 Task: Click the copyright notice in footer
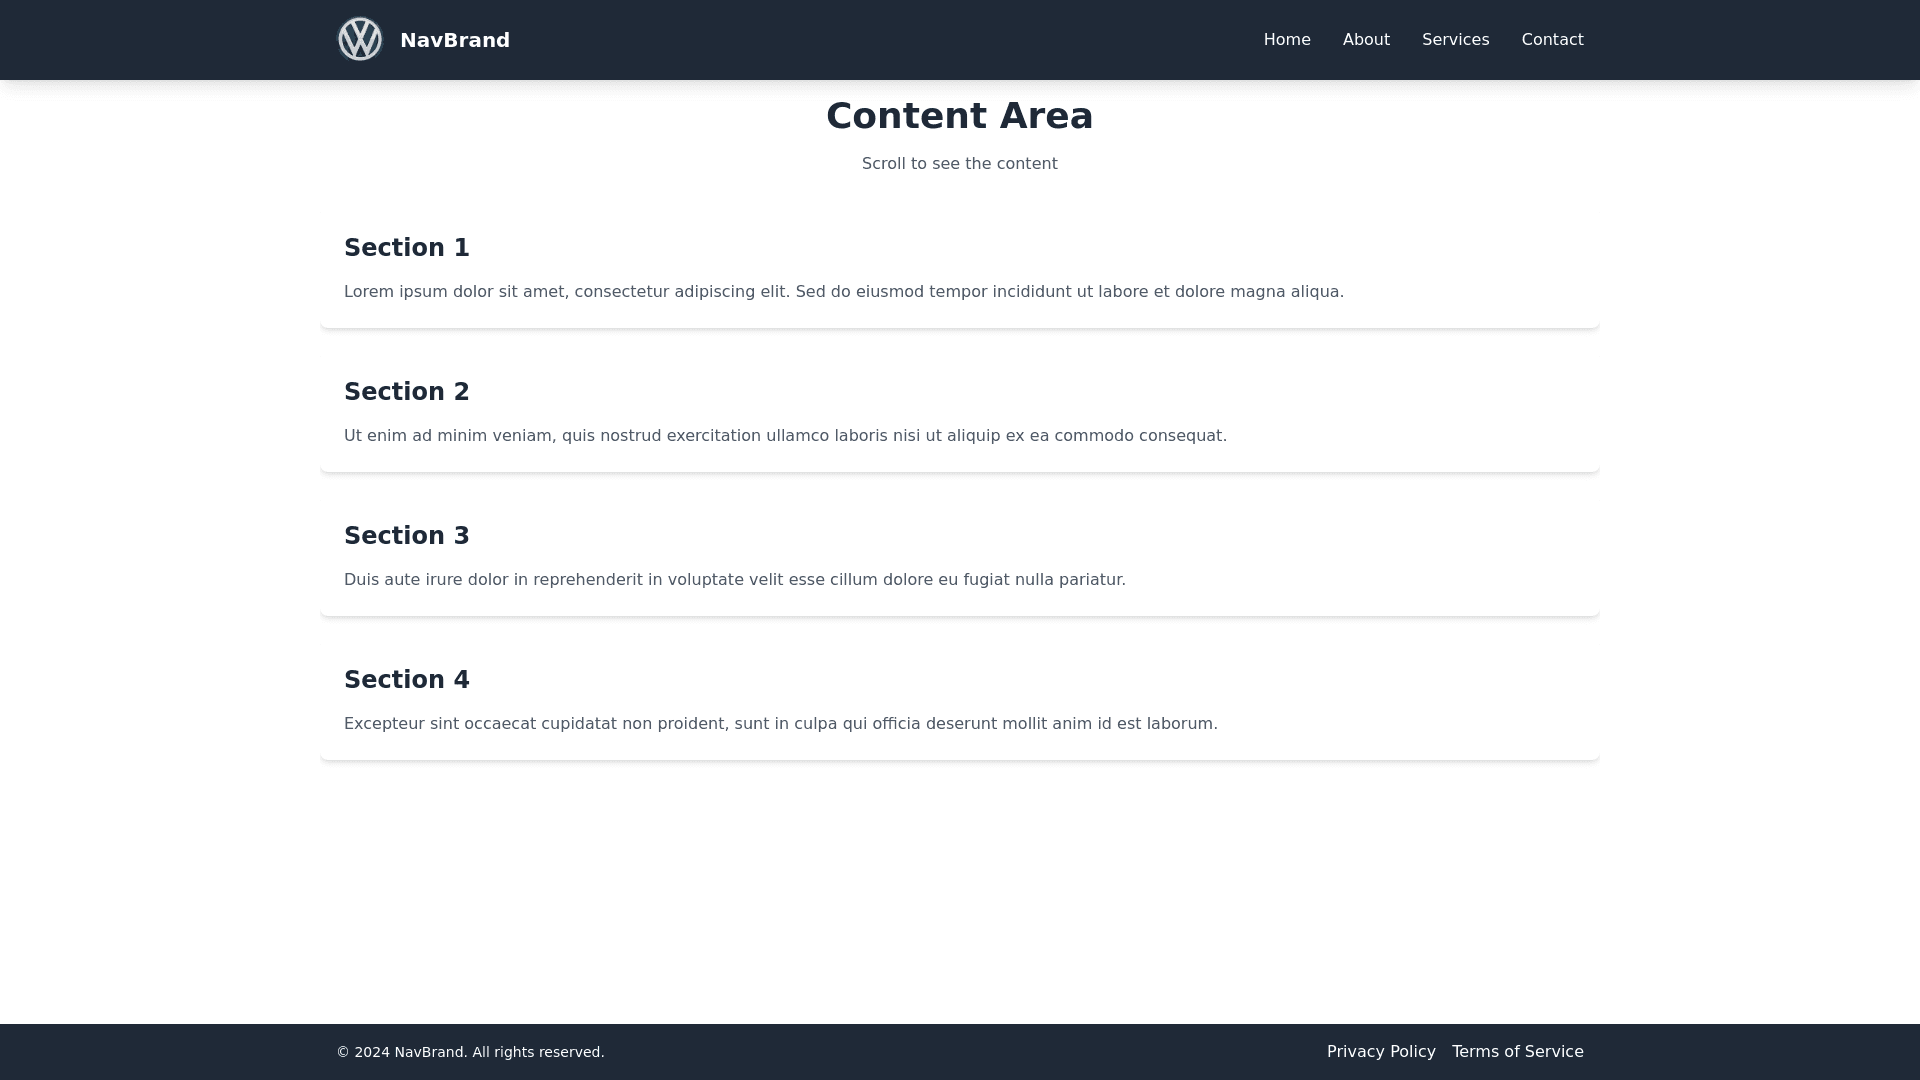click(470, 1052)
